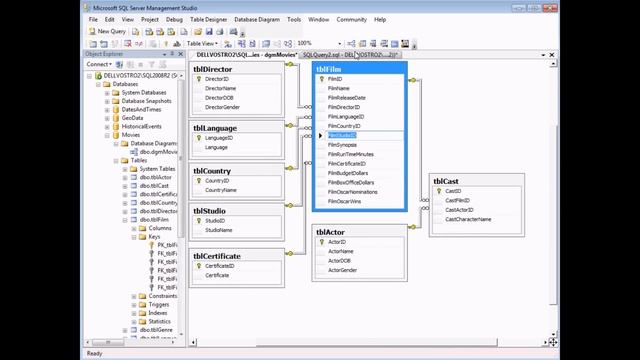Viewport: 640px width, 360px height.
Task: Select the FilmOscarWins column row
Action: pyautogui.click(x=360, y=202)
